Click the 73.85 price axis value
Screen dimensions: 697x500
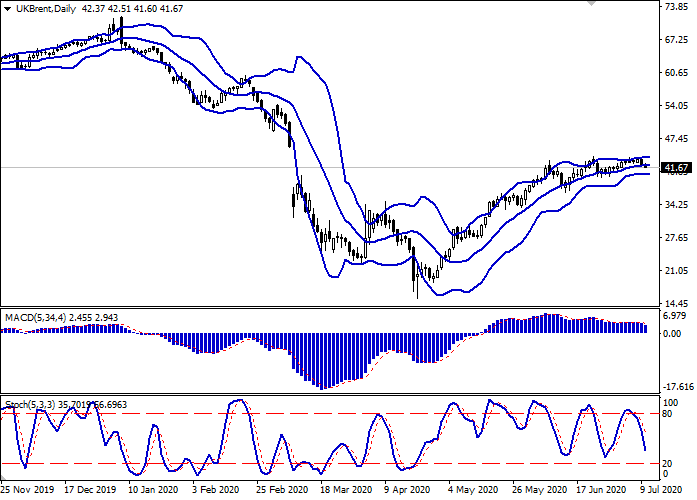[676, 6]
